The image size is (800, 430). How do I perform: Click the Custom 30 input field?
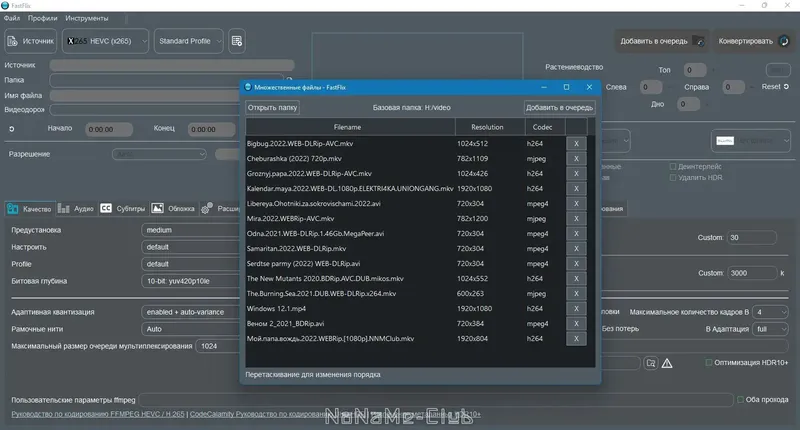click(752, 238)
